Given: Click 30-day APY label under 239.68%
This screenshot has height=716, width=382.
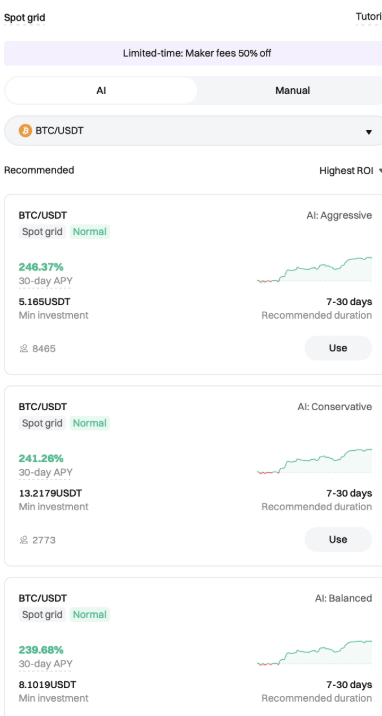Looking at the screenshot, I should [45, 663].
